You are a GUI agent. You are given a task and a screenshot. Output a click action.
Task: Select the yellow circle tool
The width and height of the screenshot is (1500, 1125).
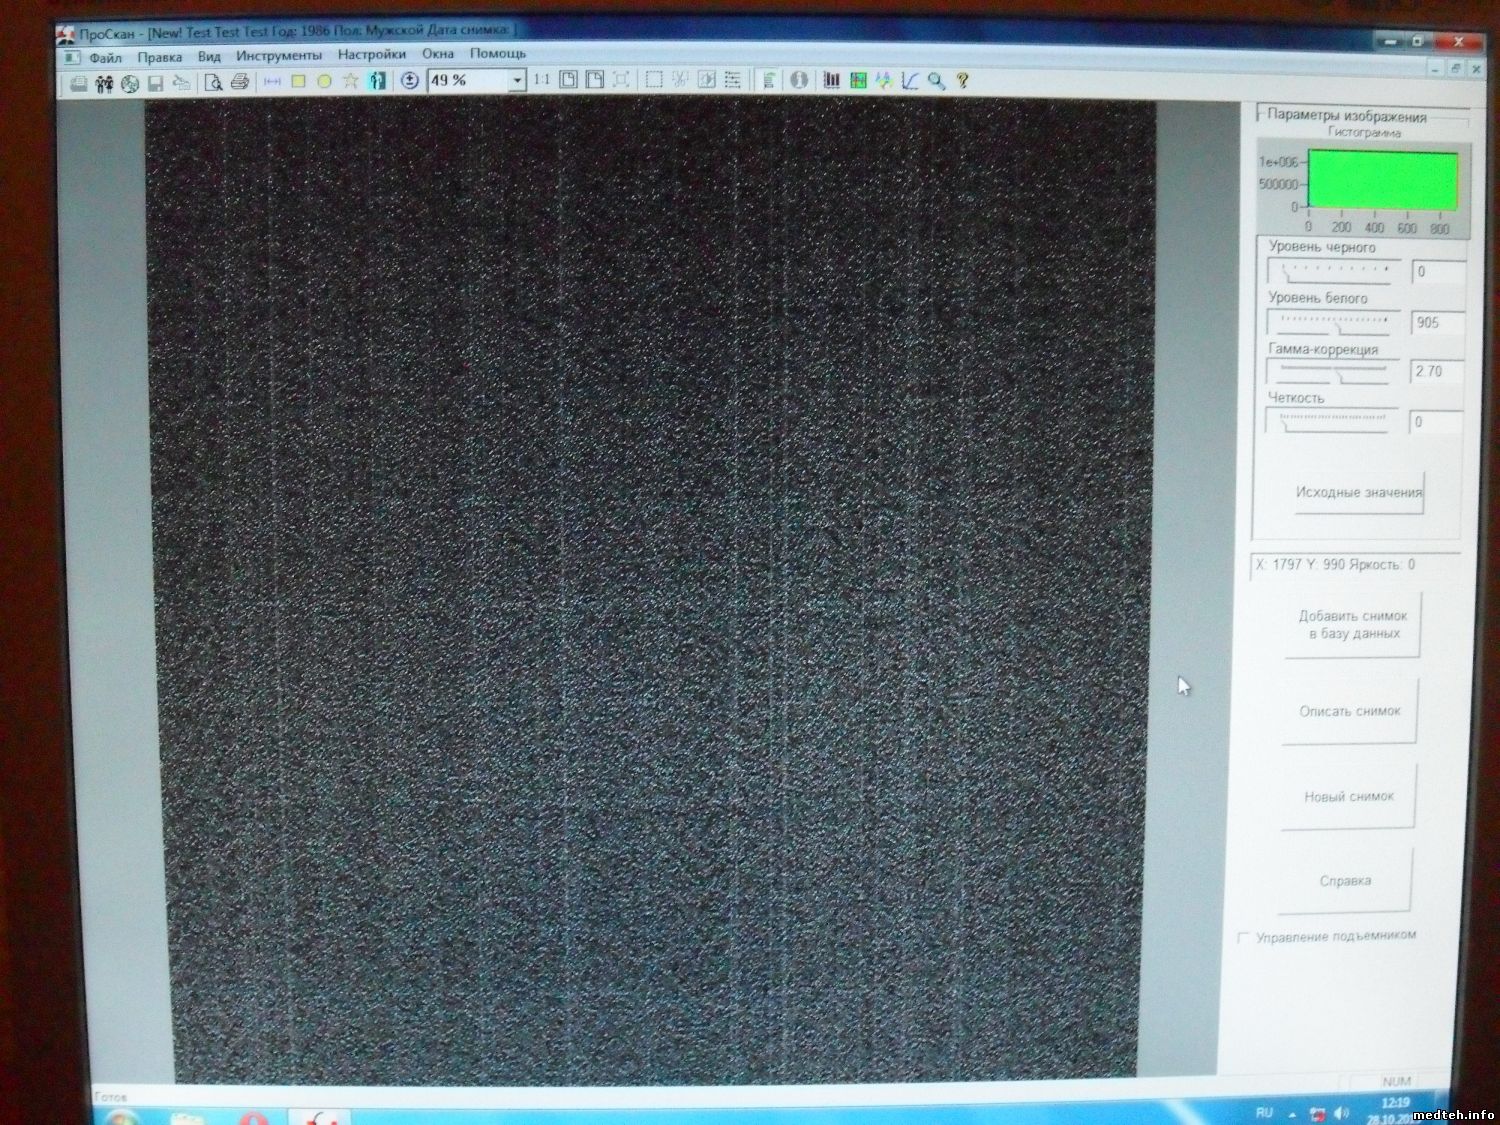(324, 81)
